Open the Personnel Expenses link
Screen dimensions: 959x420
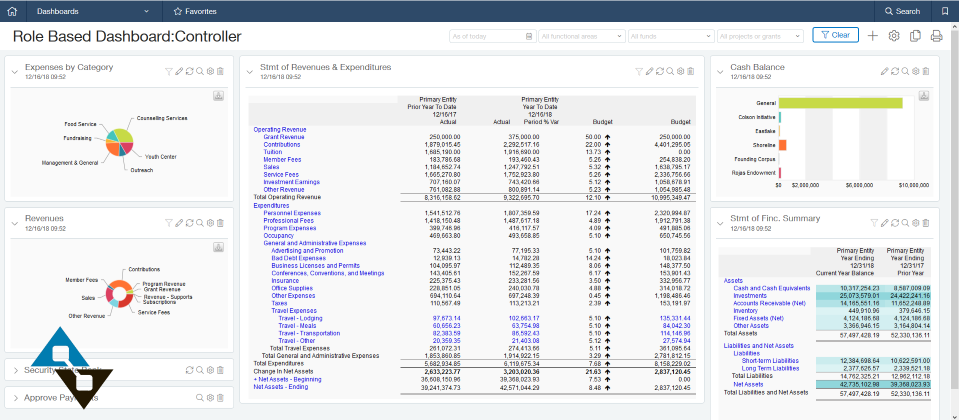[292, 213]
